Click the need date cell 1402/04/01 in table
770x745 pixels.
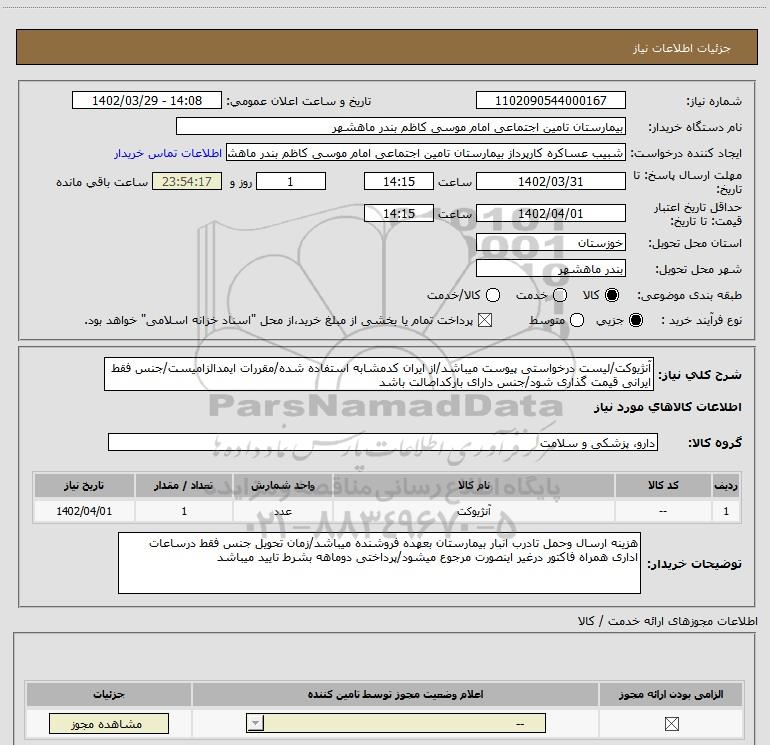click(x=84, y=511)
